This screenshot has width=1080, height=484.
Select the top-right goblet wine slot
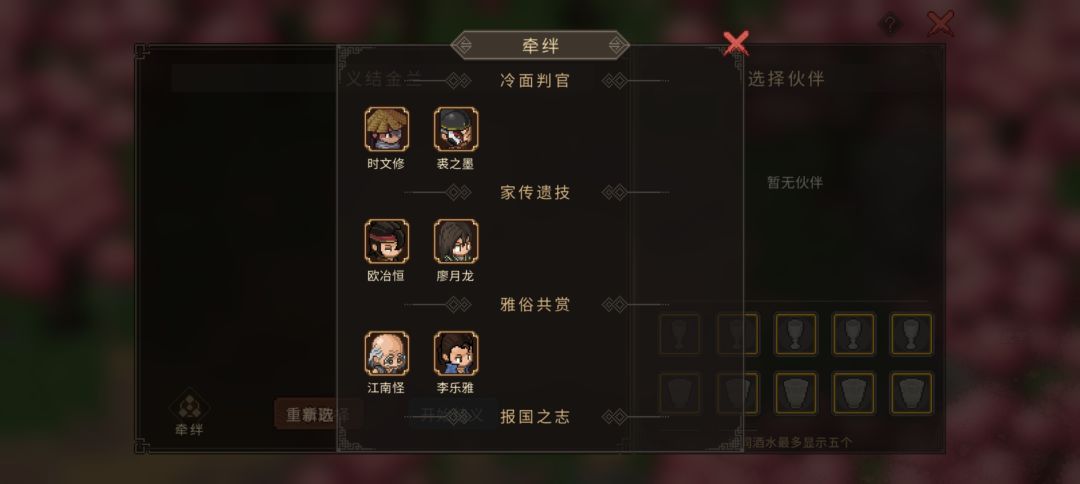coord(912,334)
